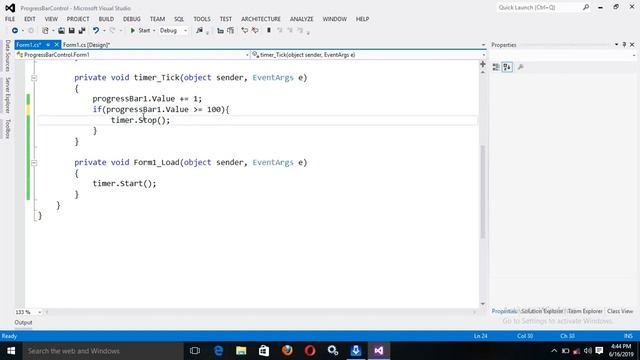
Task: Open the Properties window position dropdown arrow
Action: pyautogui.click(x=616, y=44)
